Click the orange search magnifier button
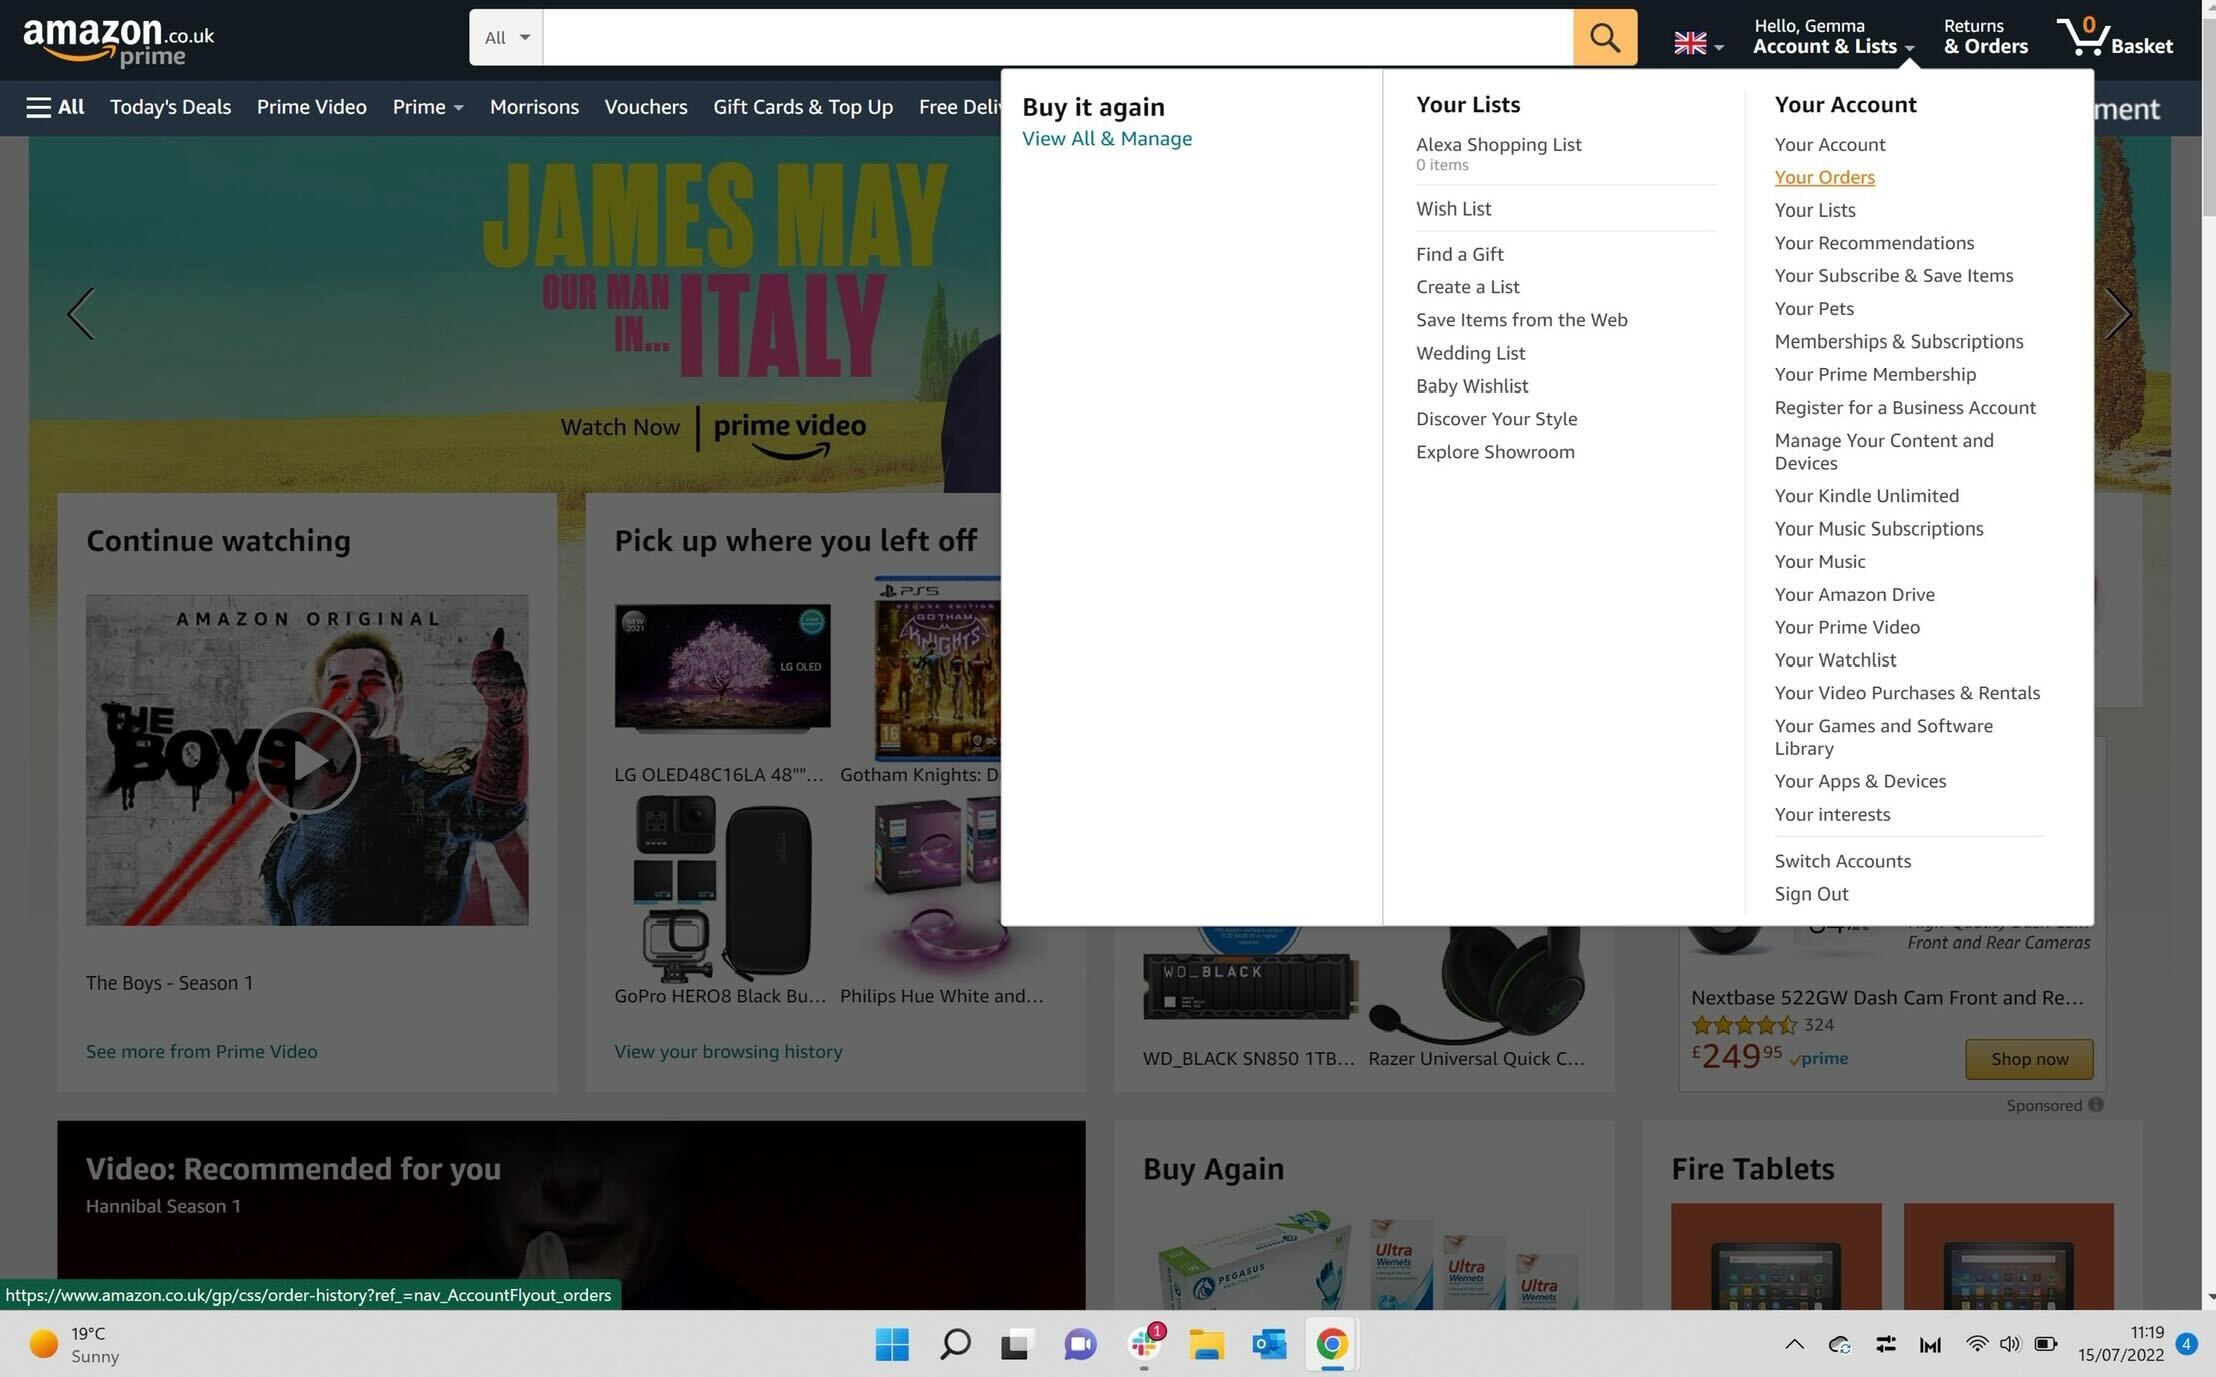 point(1604,37)
